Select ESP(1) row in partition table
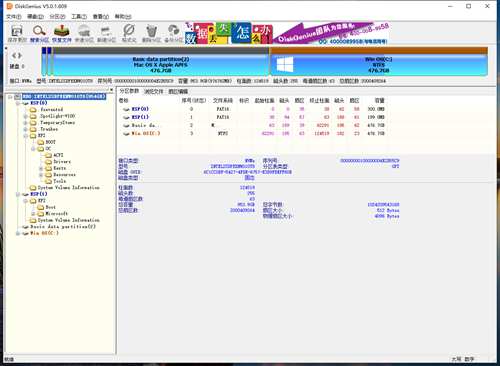 (x=253, y=117)
